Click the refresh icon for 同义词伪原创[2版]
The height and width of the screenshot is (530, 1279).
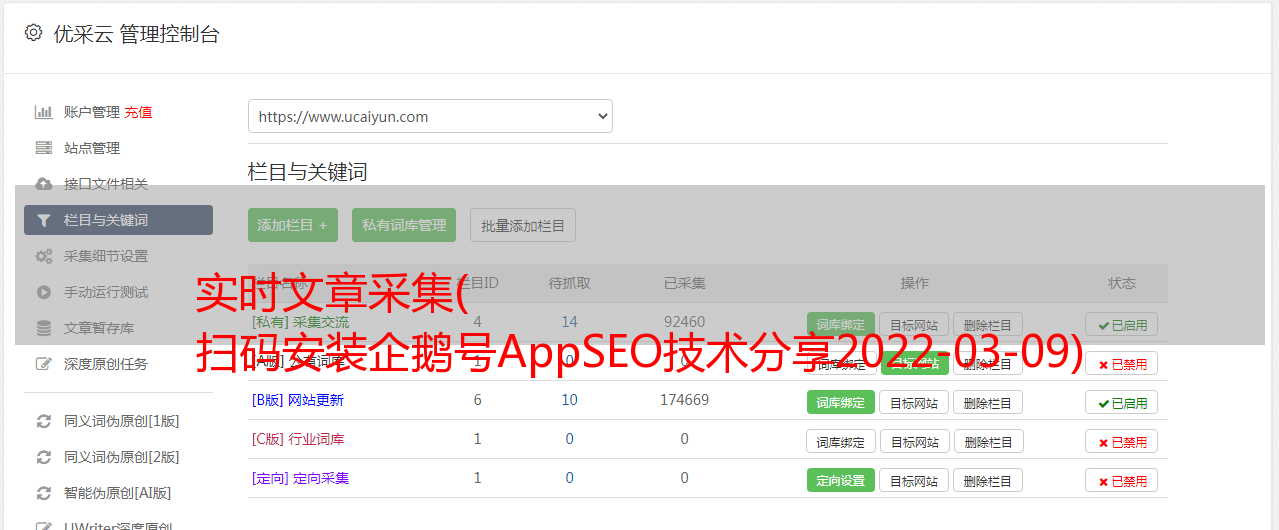[x=44, y=457]
